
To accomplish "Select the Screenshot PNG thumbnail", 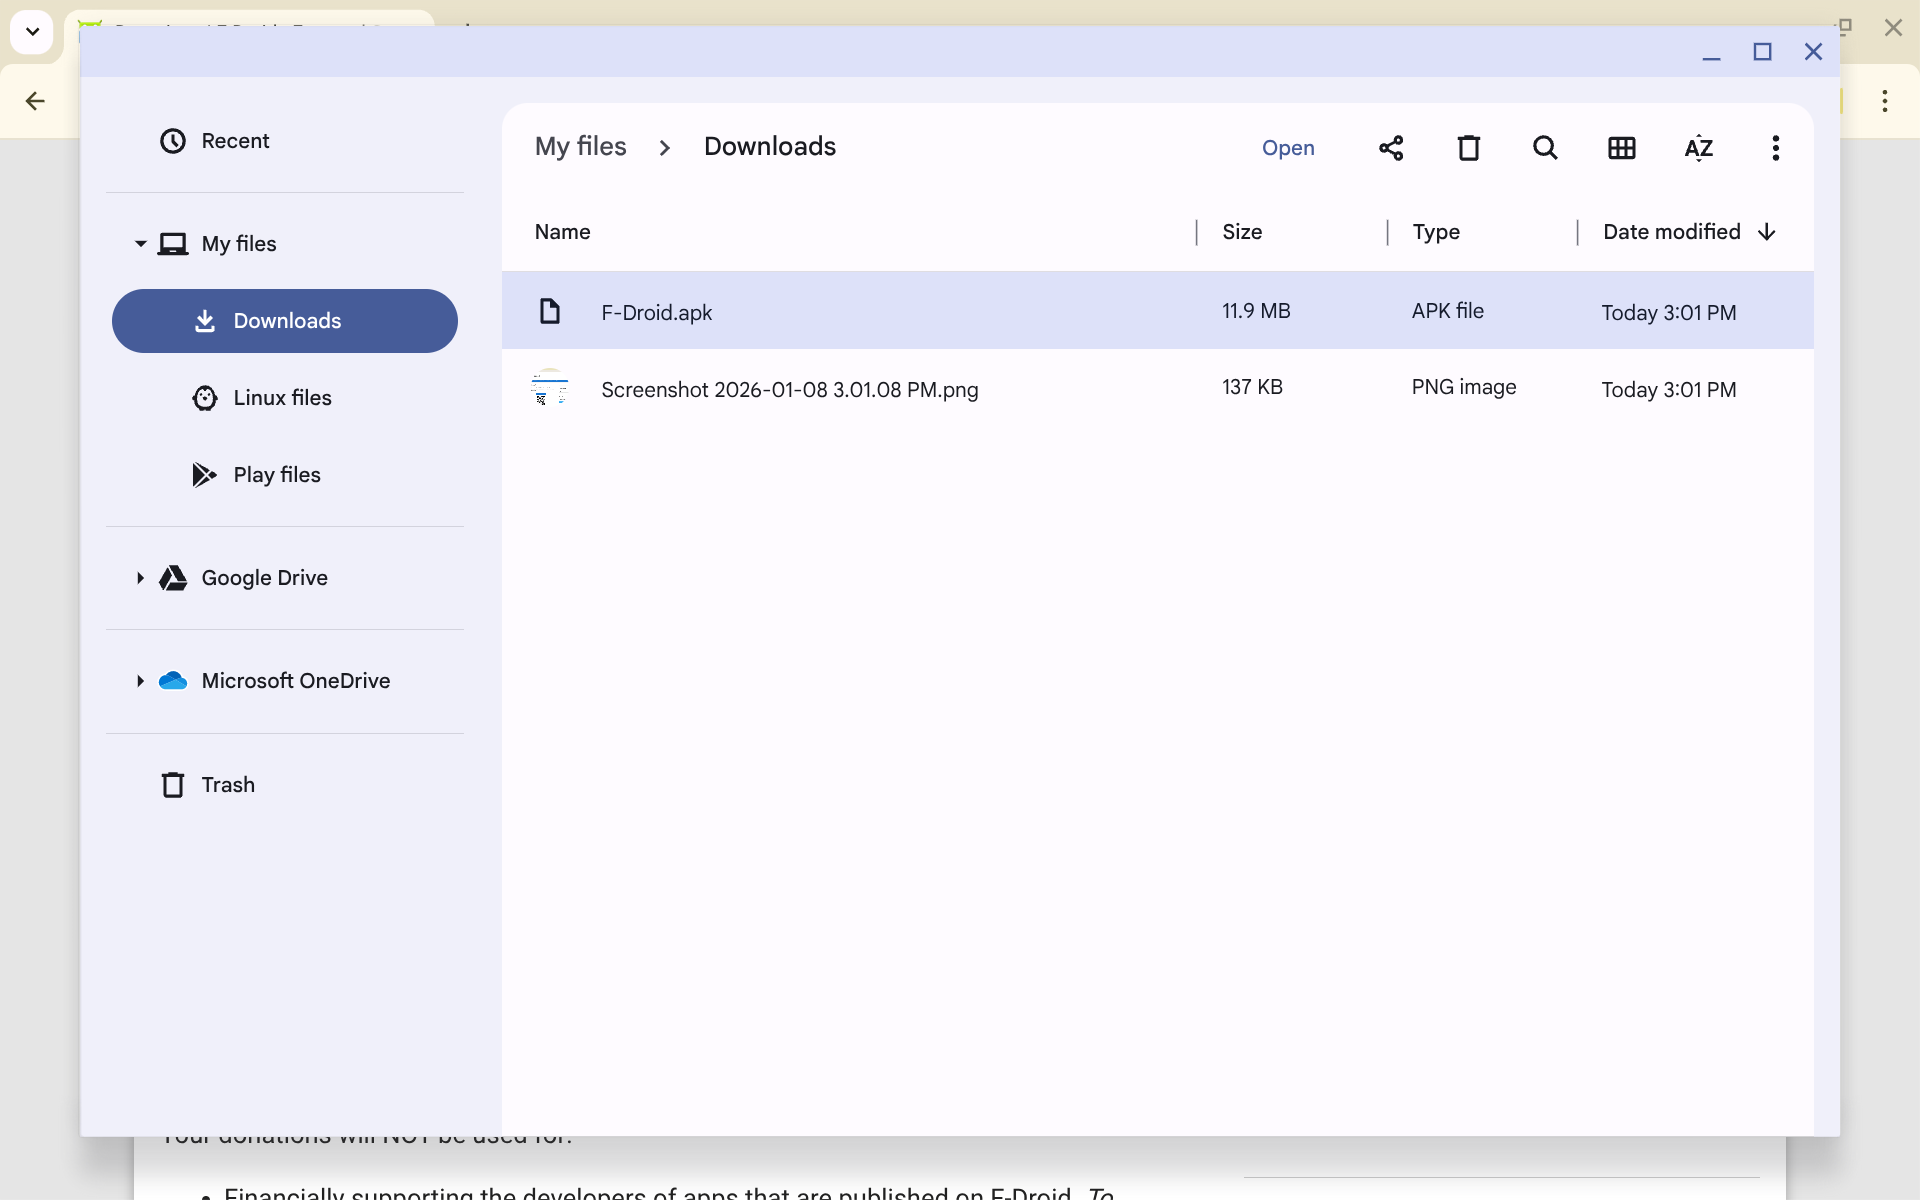I will [549, 388].
